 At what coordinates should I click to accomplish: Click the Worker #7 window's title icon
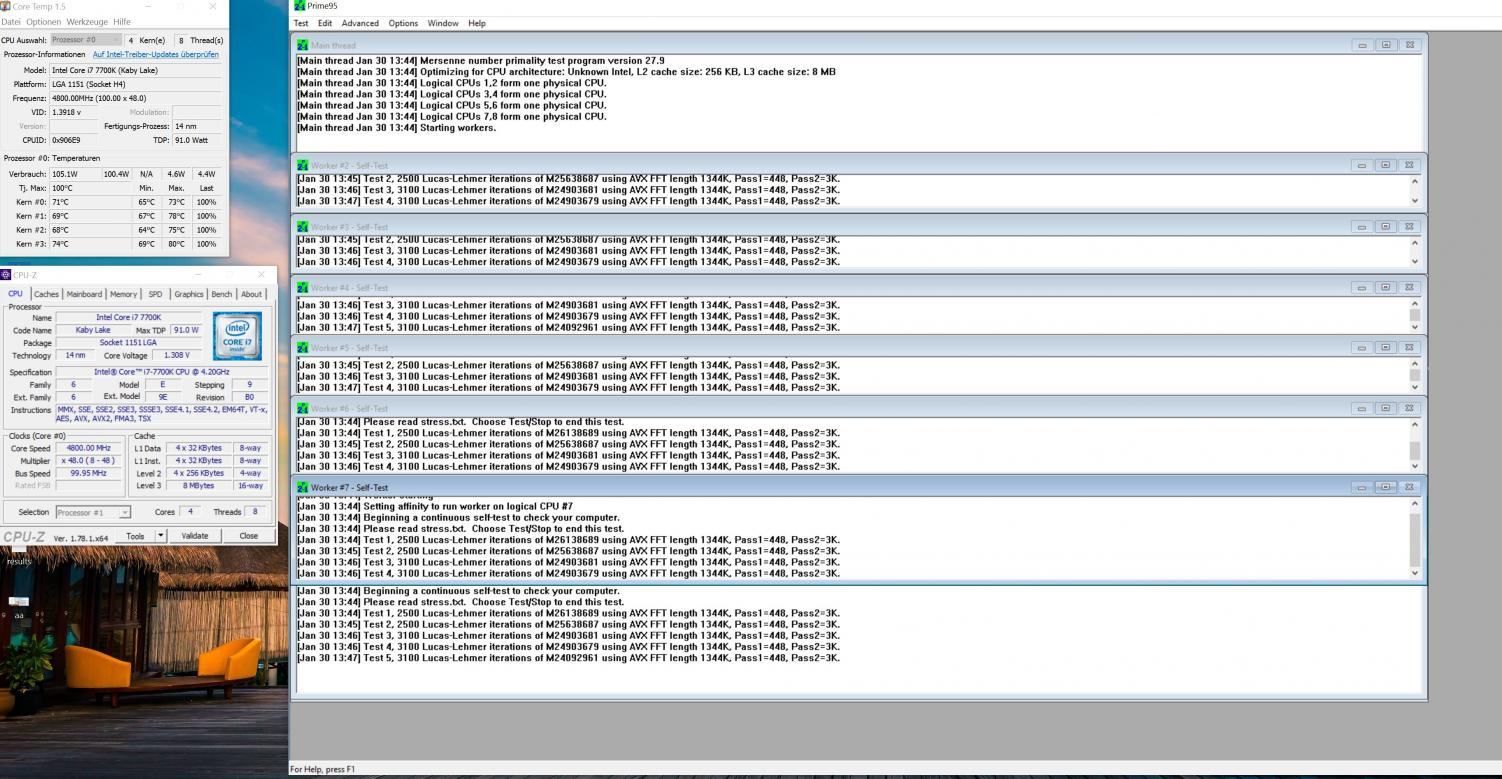pos(303,488)
